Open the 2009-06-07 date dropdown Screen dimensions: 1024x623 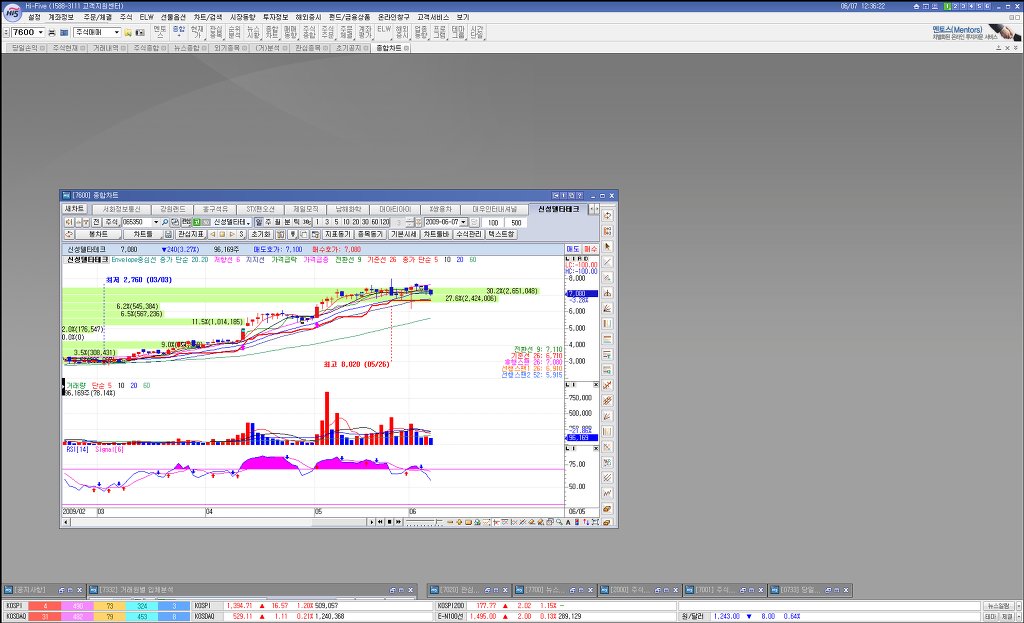coord(463,223)
